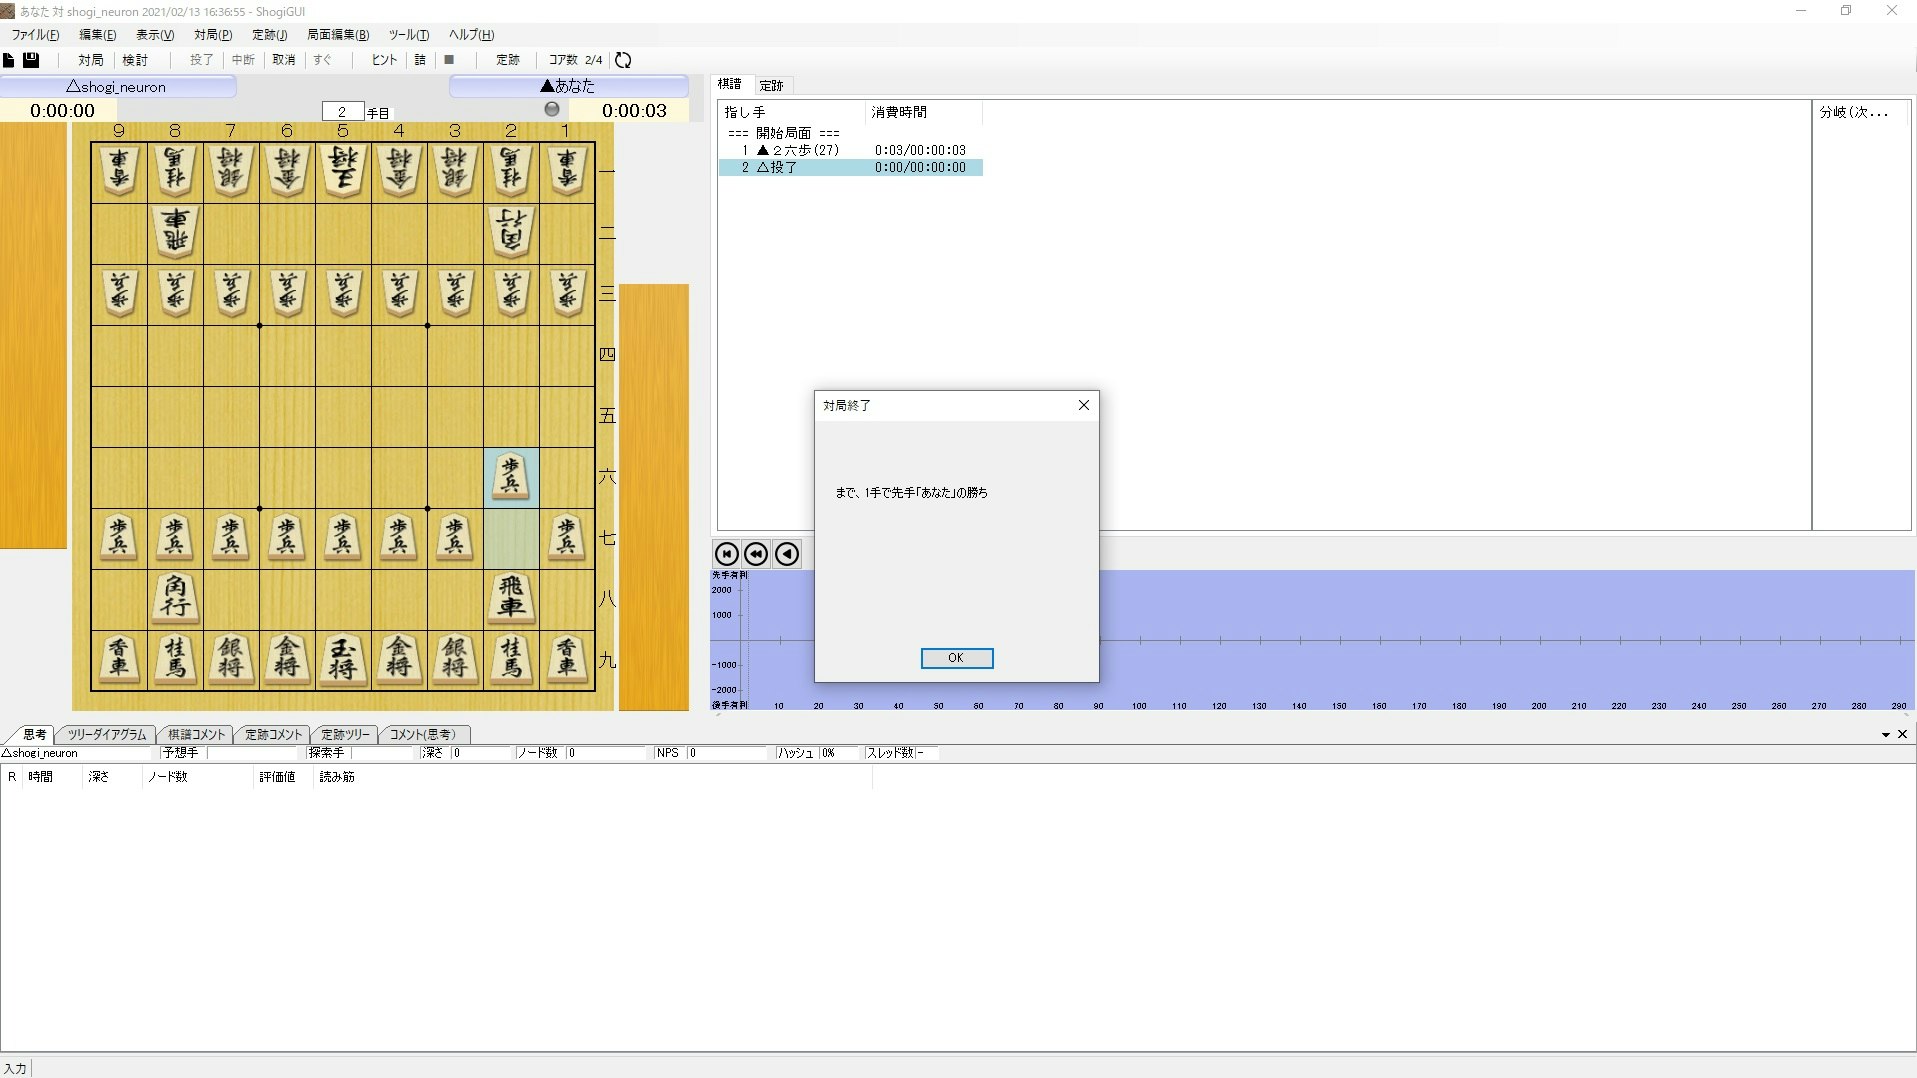
Task: Open the ファイル(F) menu
Action: [35, 35]
